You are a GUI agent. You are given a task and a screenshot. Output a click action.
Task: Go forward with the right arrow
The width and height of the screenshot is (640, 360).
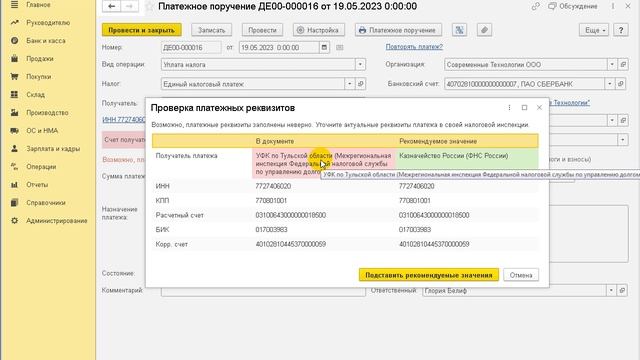(x=129, y=6)
